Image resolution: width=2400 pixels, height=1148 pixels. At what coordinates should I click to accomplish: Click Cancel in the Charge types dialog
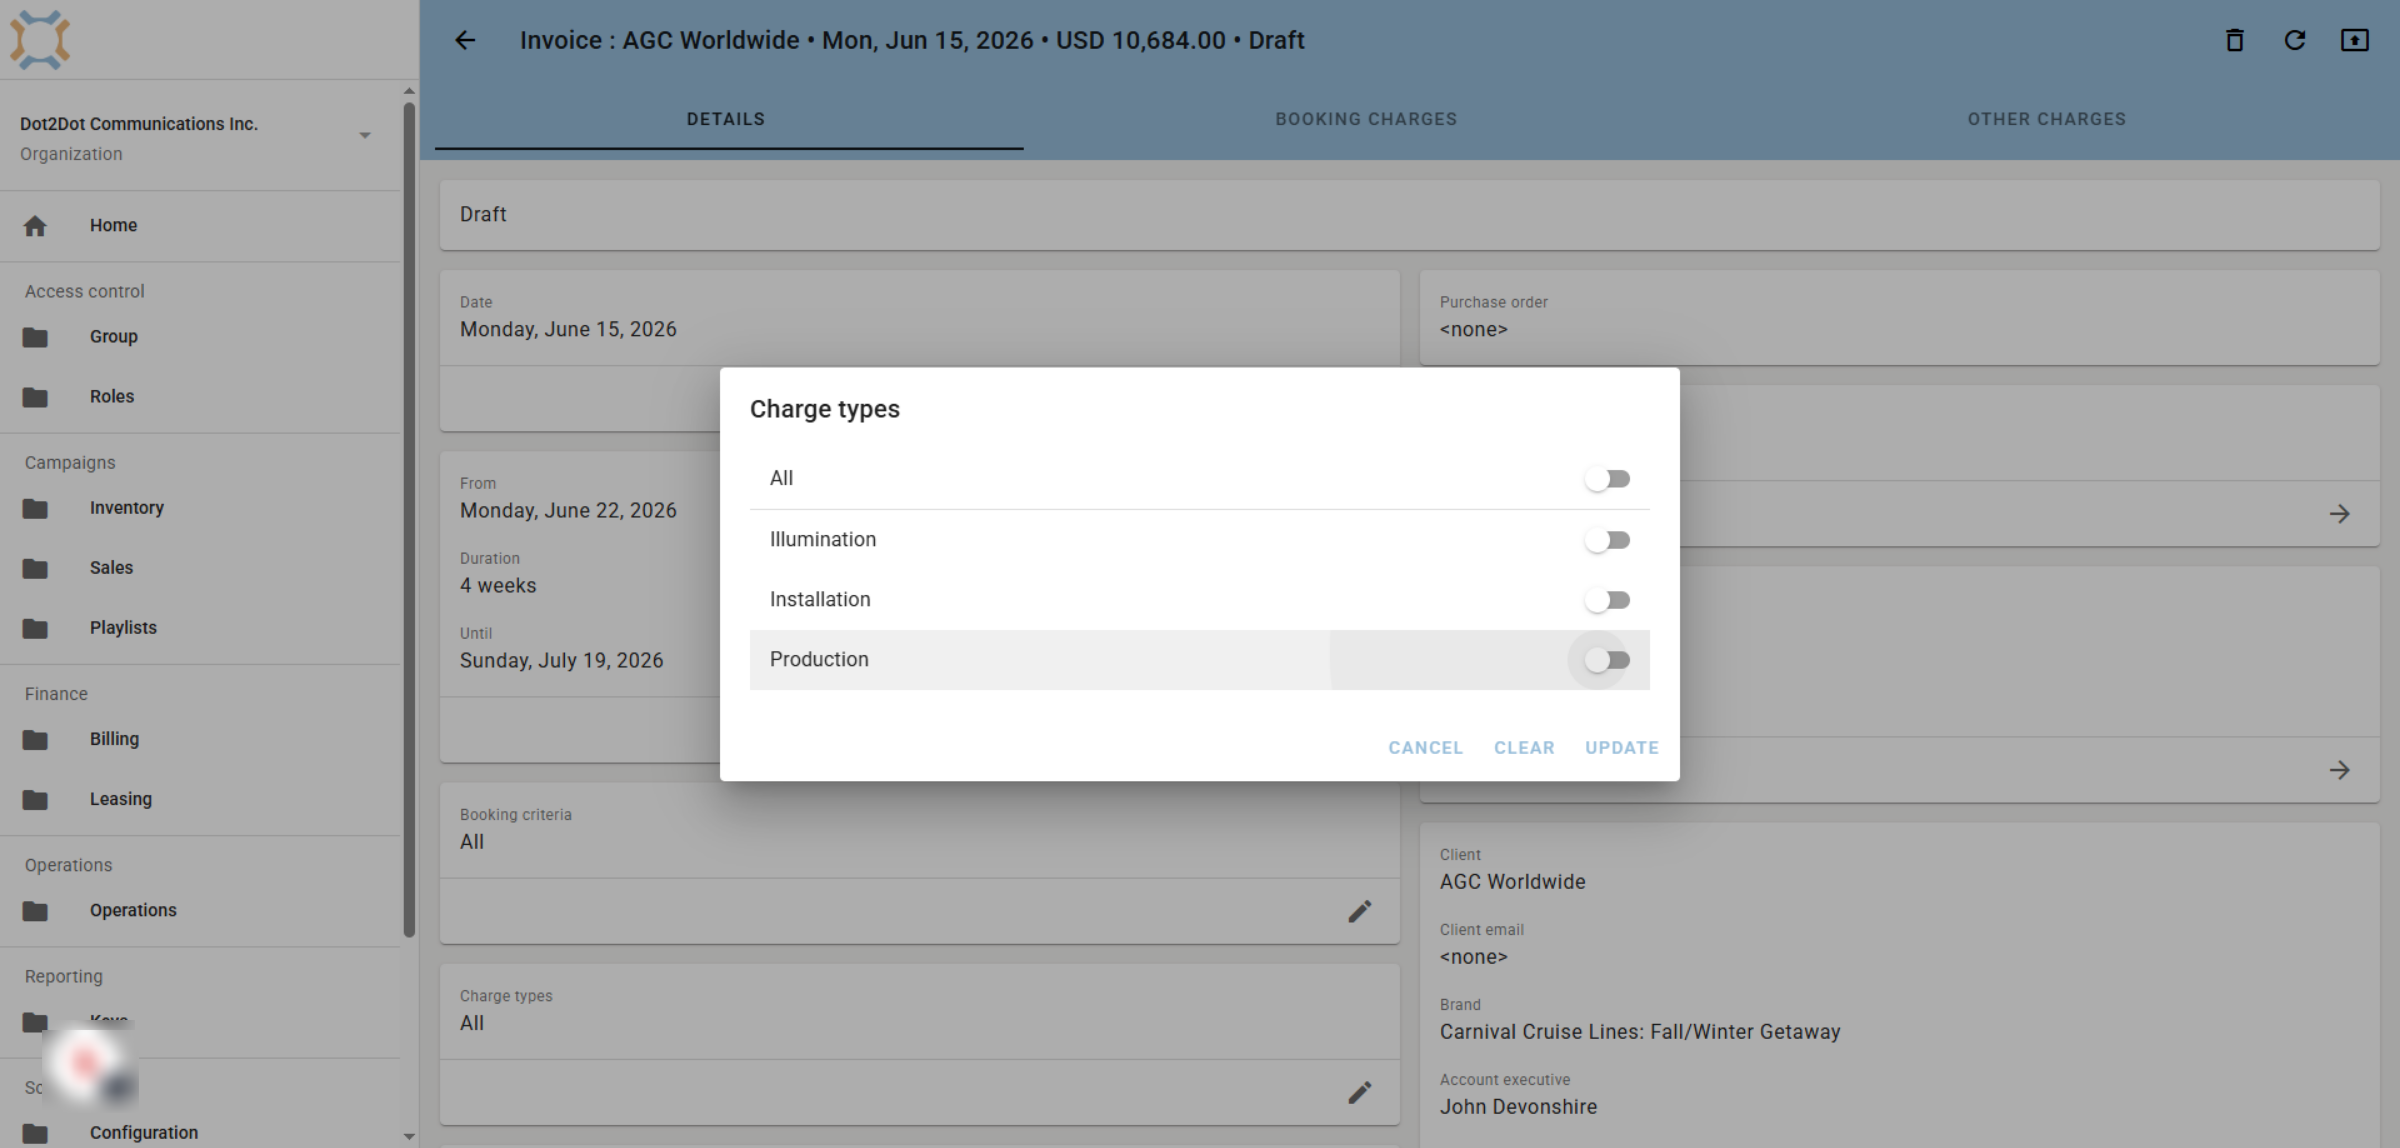(x=1425, y=747)
